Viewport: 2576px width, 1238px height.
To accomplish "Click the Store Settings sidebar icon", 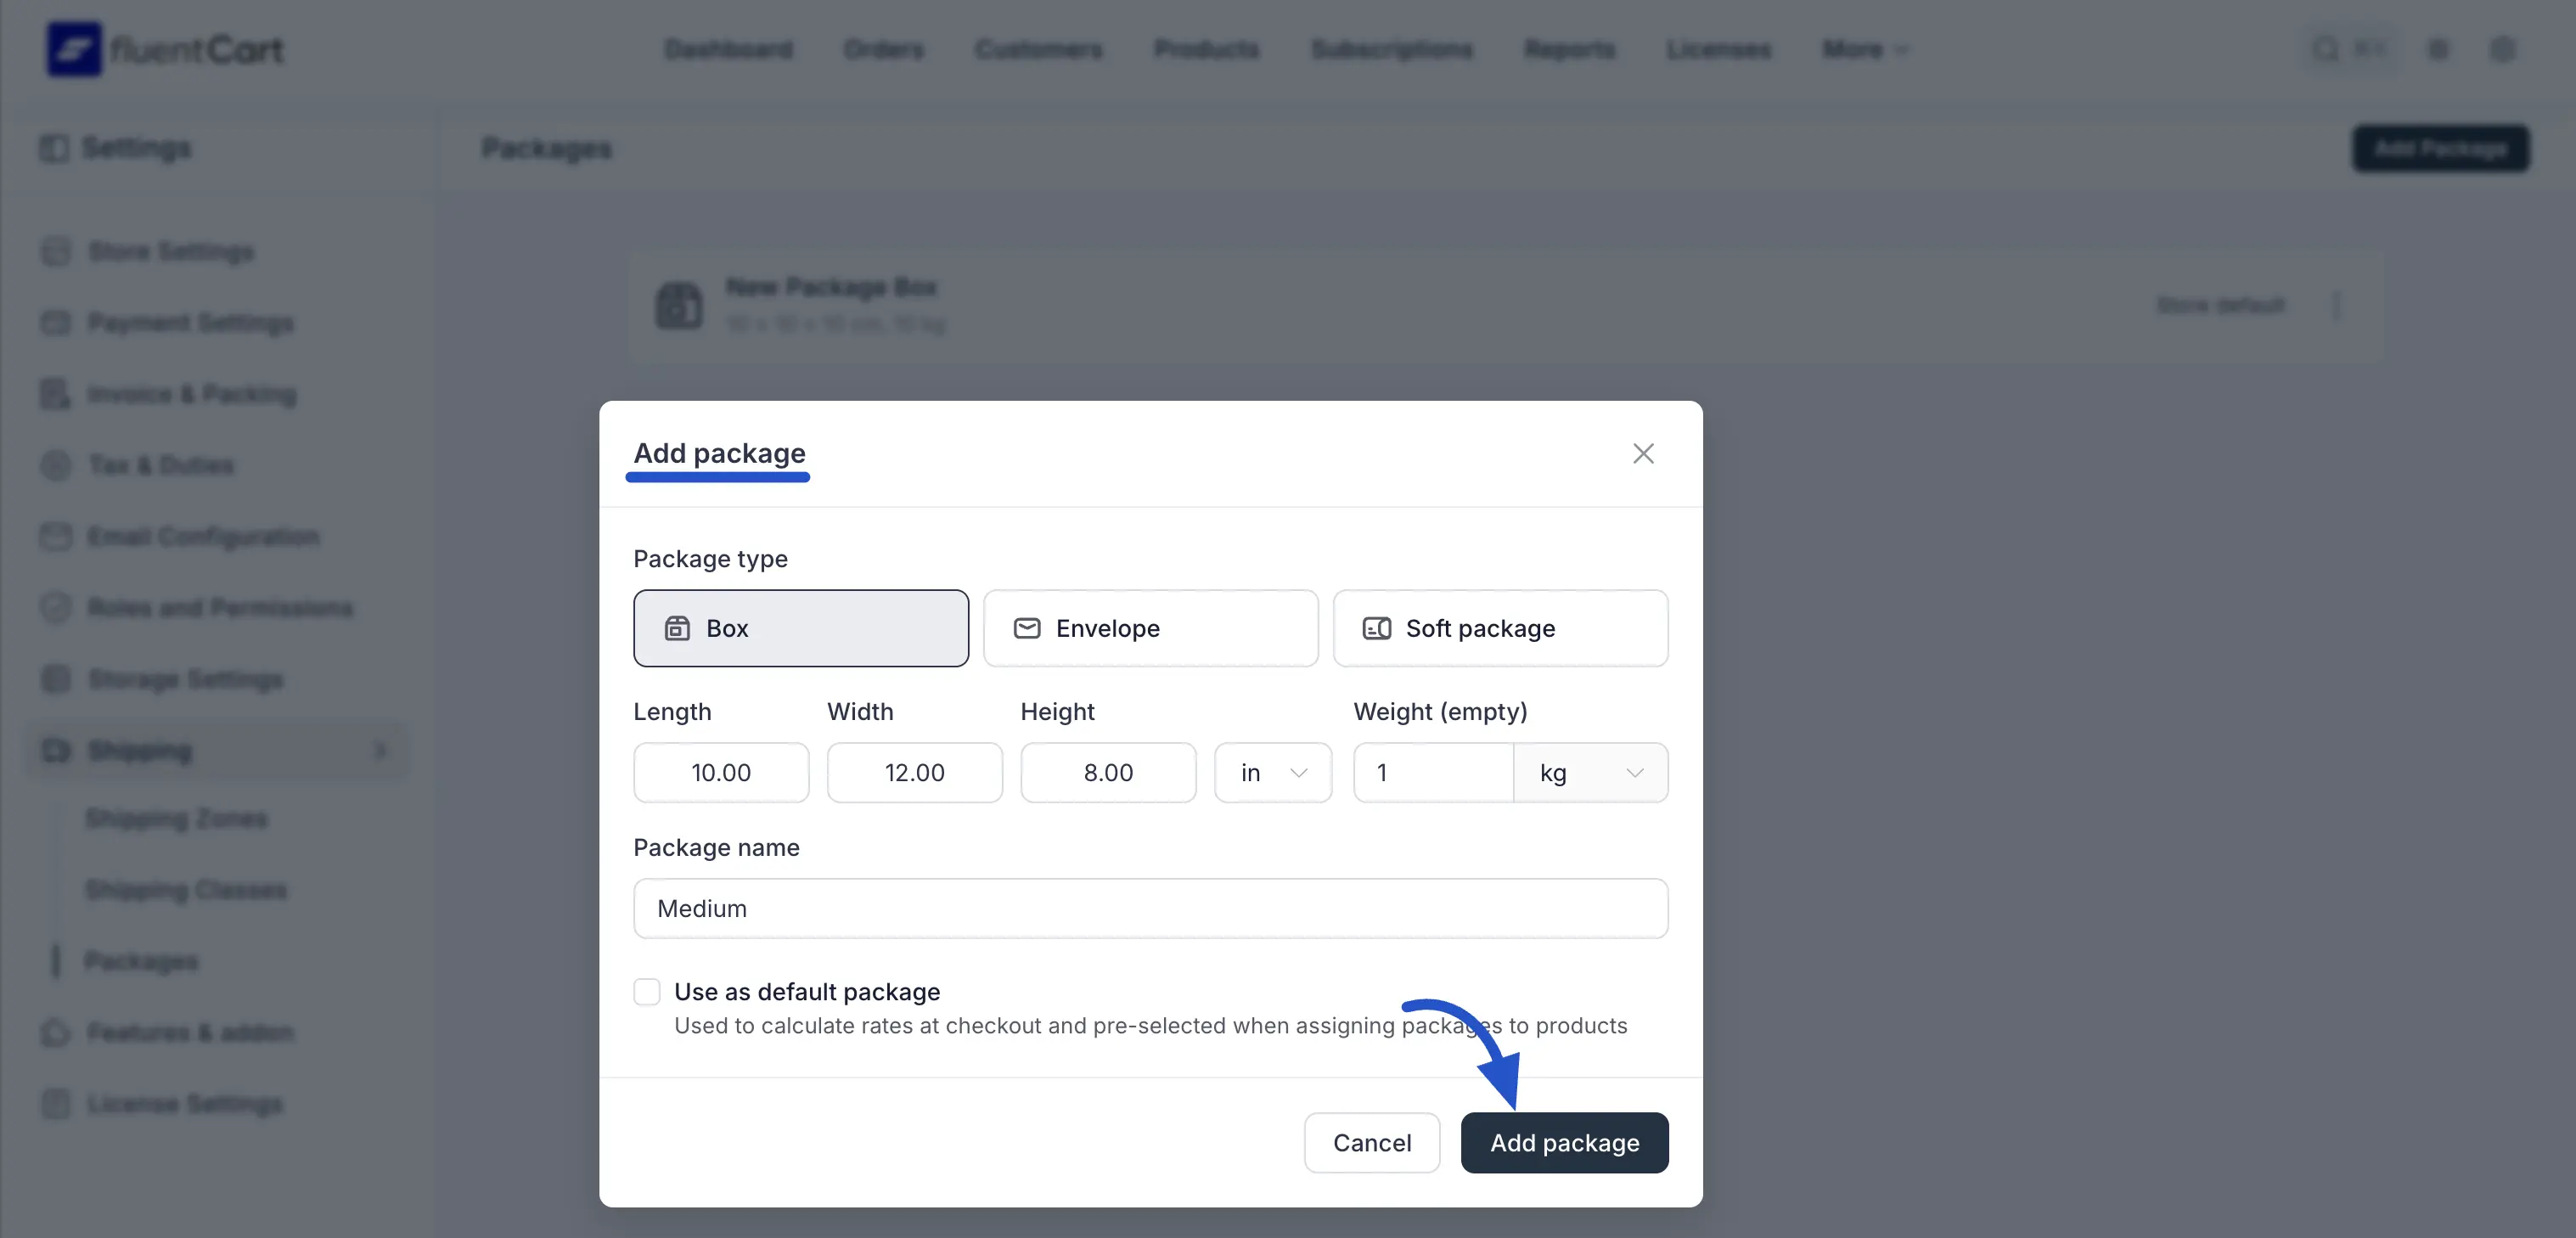I will [56, 251].
